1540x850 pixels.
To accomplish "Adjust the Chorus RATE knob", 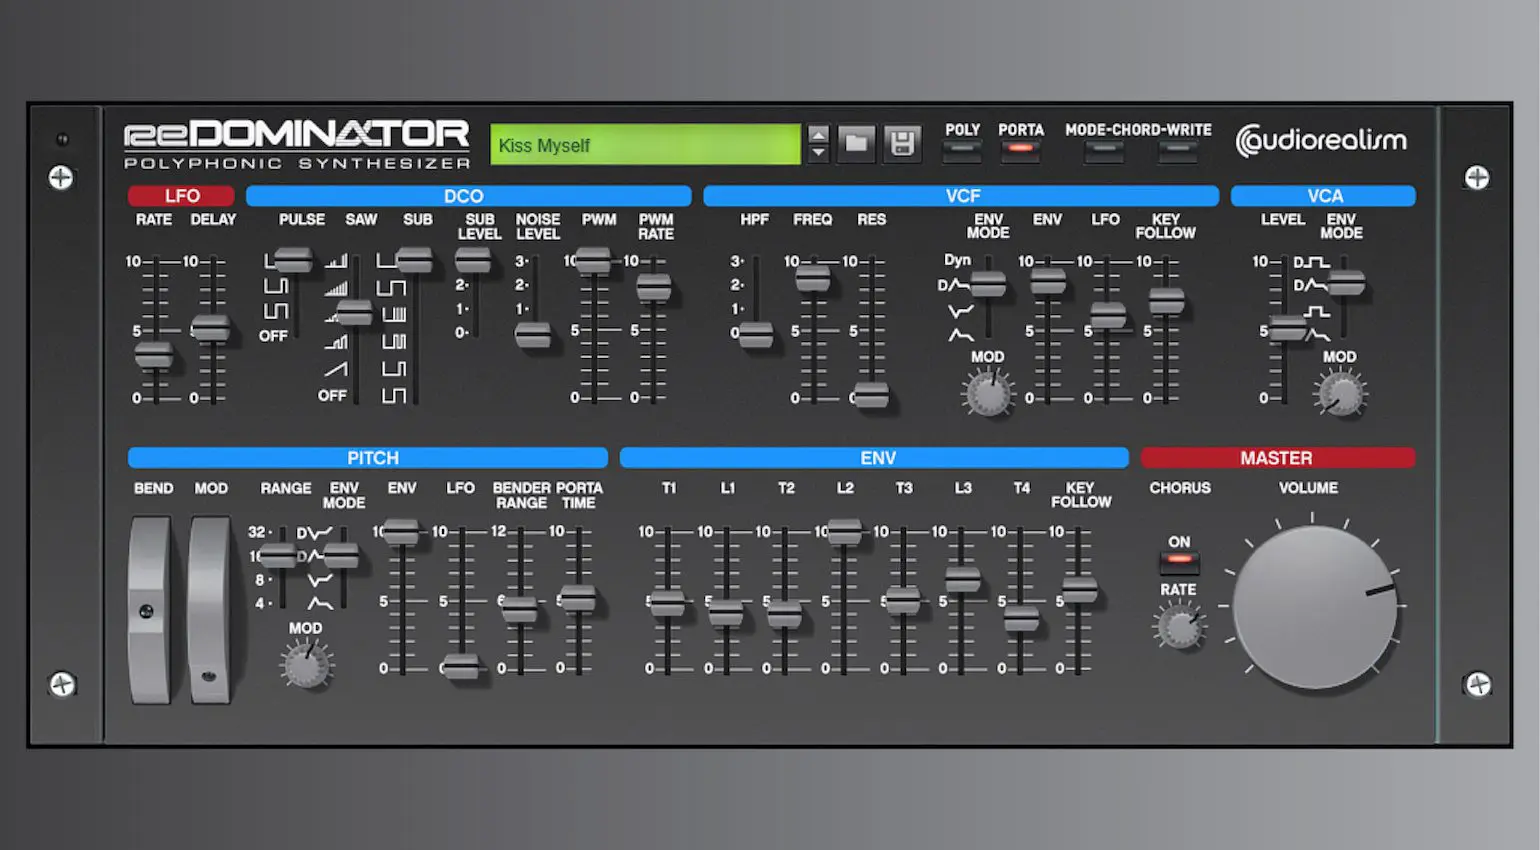I will pyautogui.click(x=1179, y=630).
